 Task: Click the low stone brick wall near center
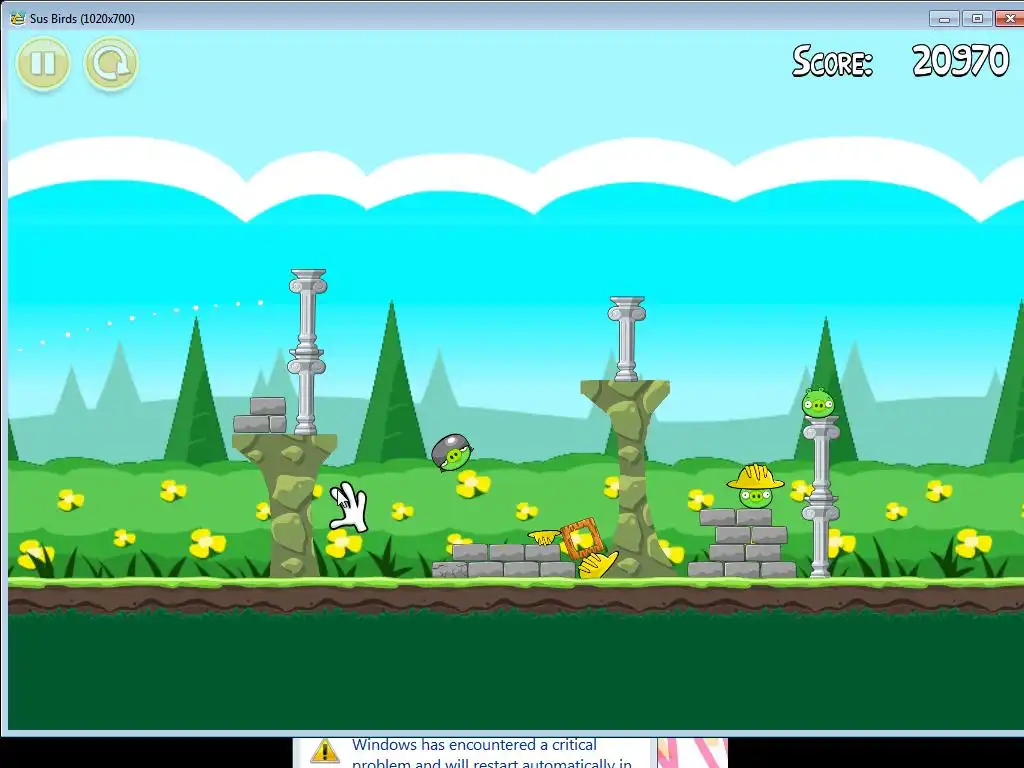point(504,561)
